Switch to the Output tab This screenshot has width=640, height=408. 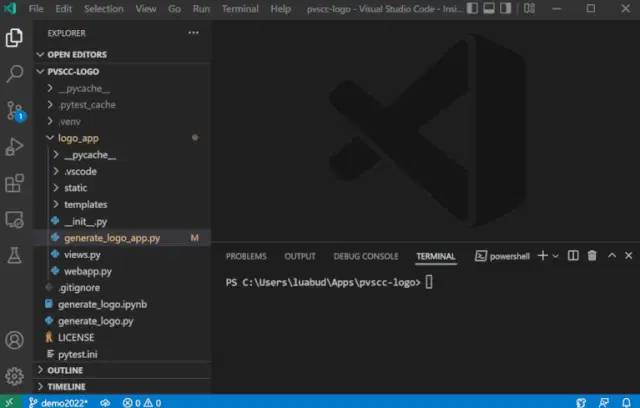tap(300, 256)
